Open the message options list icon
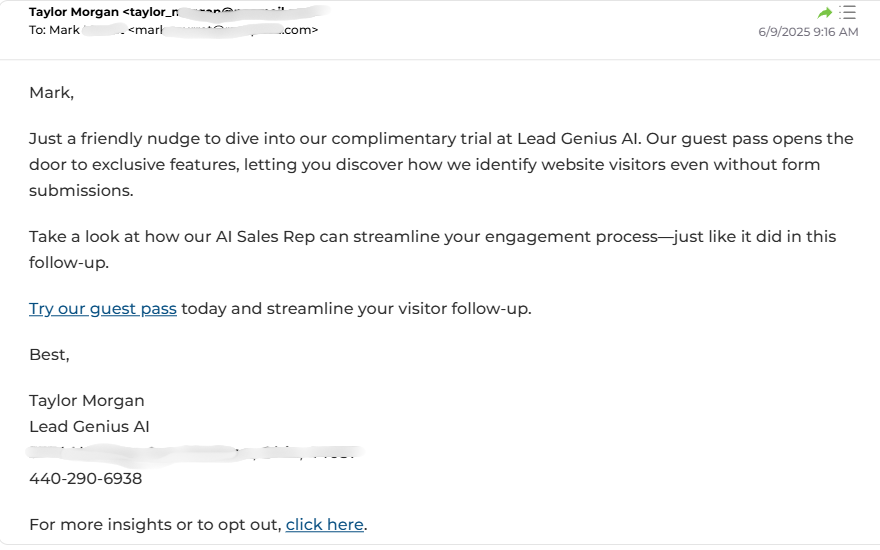 pos(847,12)
